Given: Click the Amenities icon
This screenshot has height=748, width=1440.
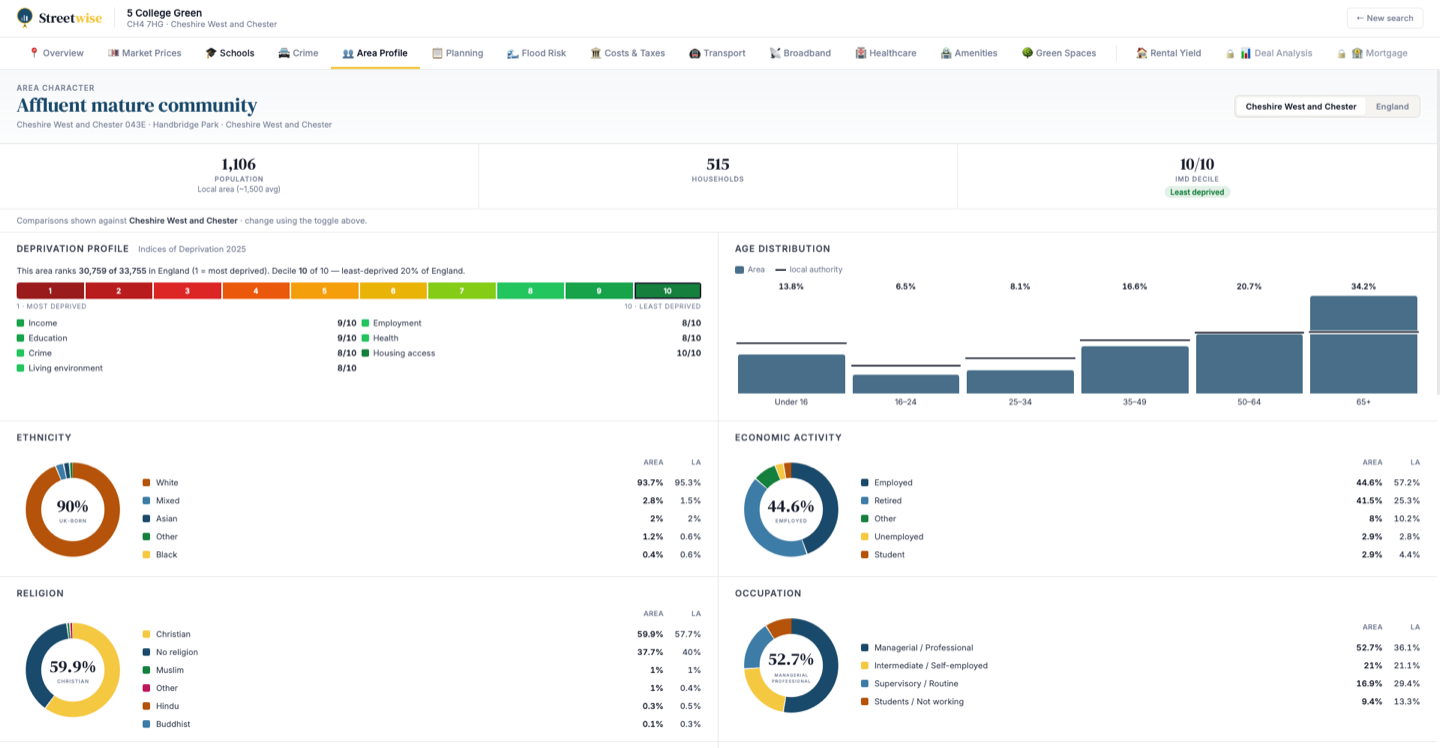Looking at the screenshot, I should tap(946, 53).
